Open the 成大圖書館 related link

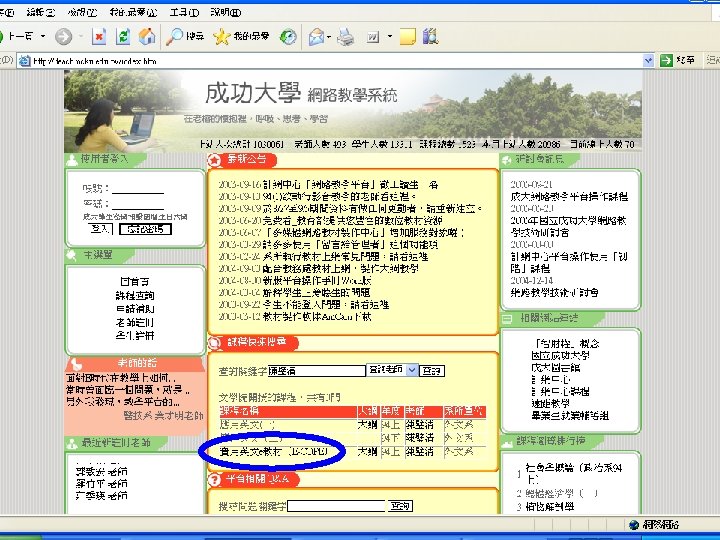pyautogui.click(x=556, y=367)
